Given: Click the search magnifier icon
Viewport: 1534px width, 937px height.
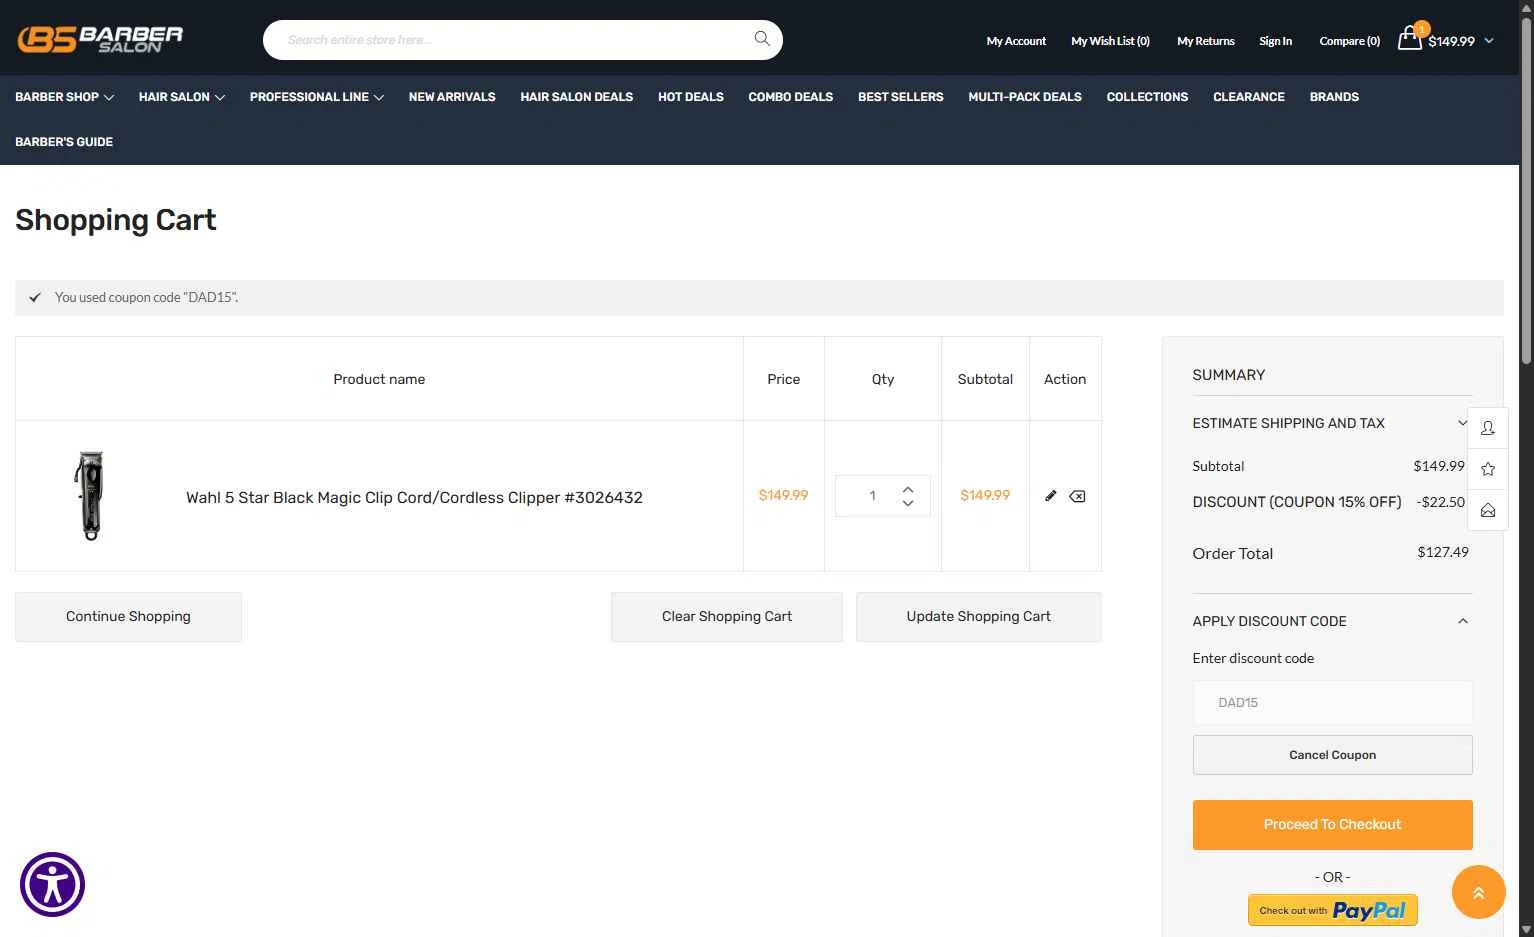Looking at the screenshot, I should [762, 39].
